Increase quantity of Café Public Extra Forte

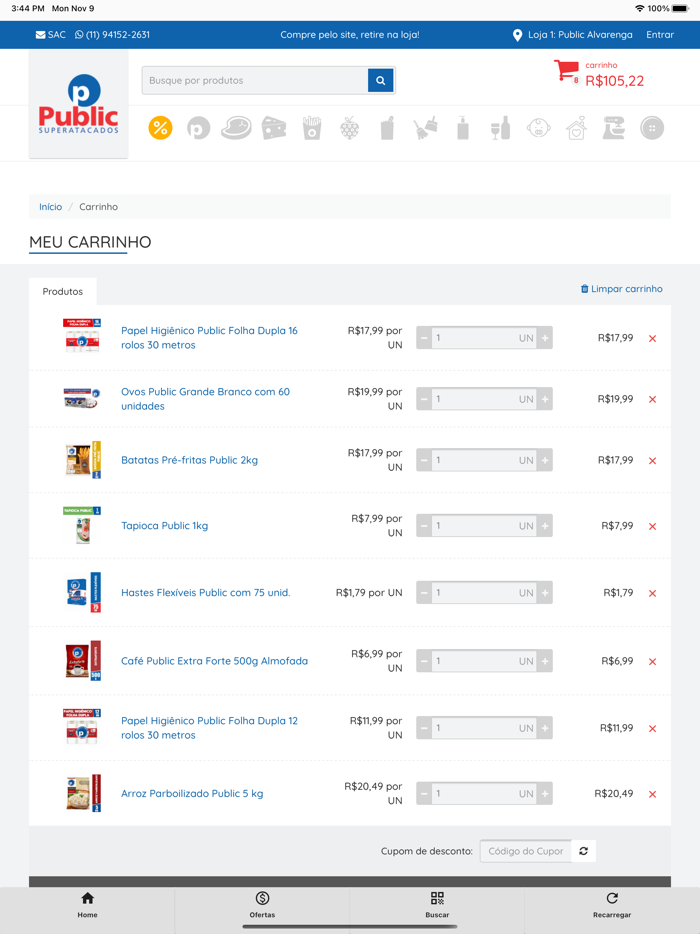click(545, 661)
